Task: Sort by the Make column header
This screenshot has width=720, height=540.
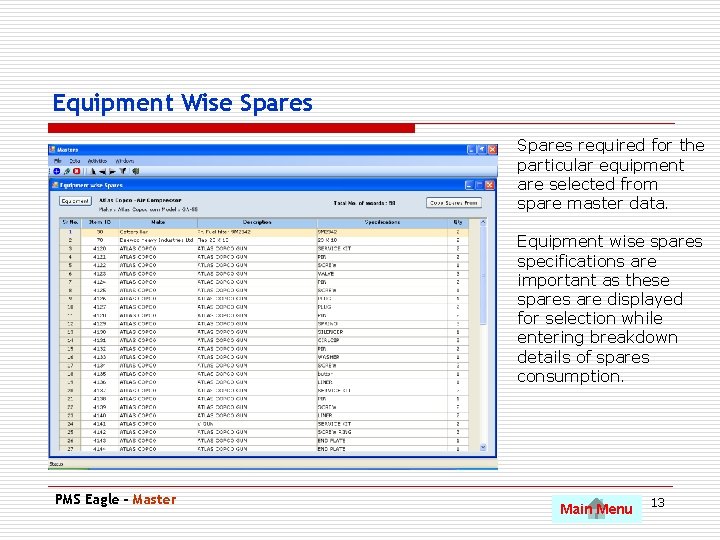Action: pos(158,222)
